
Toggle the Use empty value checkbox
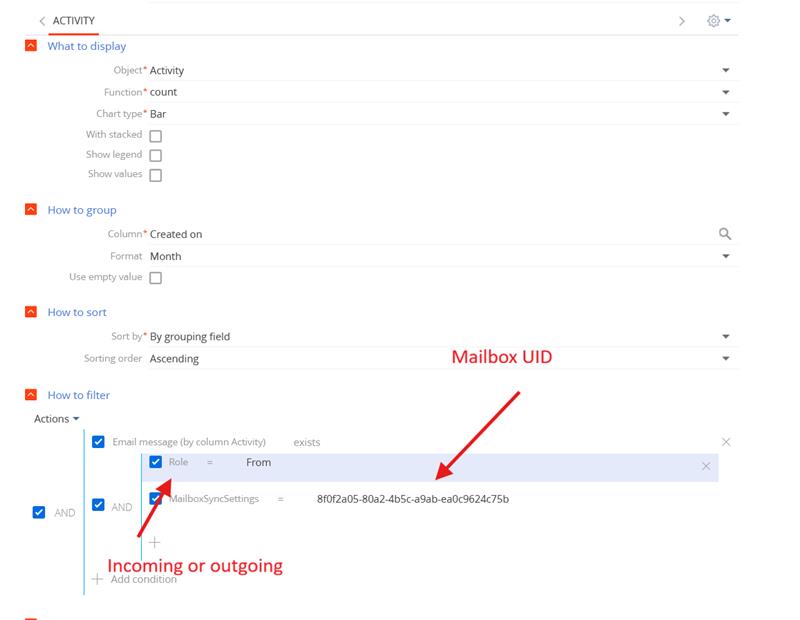(155, 278)
